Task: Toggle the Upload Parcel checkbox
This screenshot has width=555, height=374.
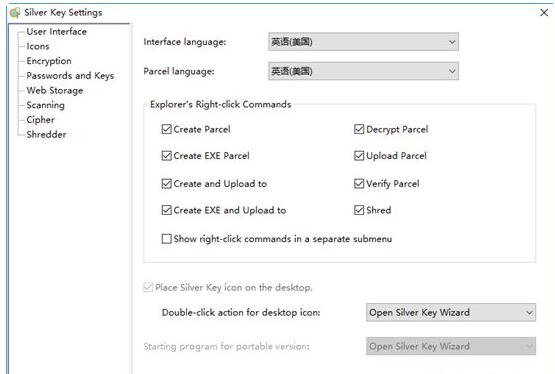Action: 359,156
